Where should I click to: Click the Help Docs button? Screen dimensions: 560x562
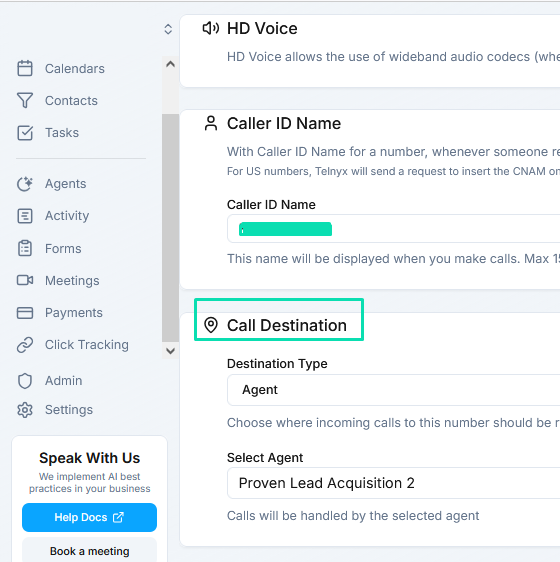pyautogui.click(x=89, y=517)
